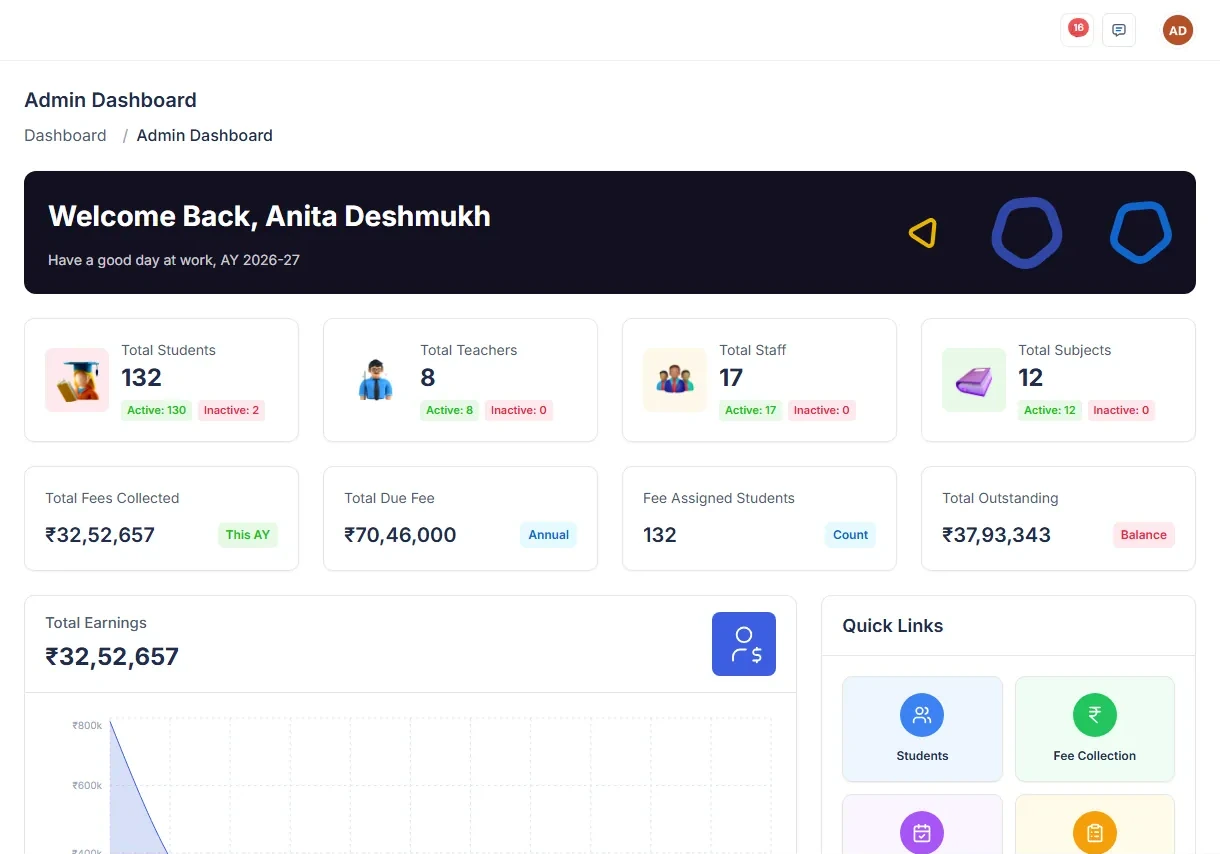Click the AY 2026-27 greeting subtitle
The width and height of the screenshot is (1220, 854).
pyautogui.click(x=174, y=260)
